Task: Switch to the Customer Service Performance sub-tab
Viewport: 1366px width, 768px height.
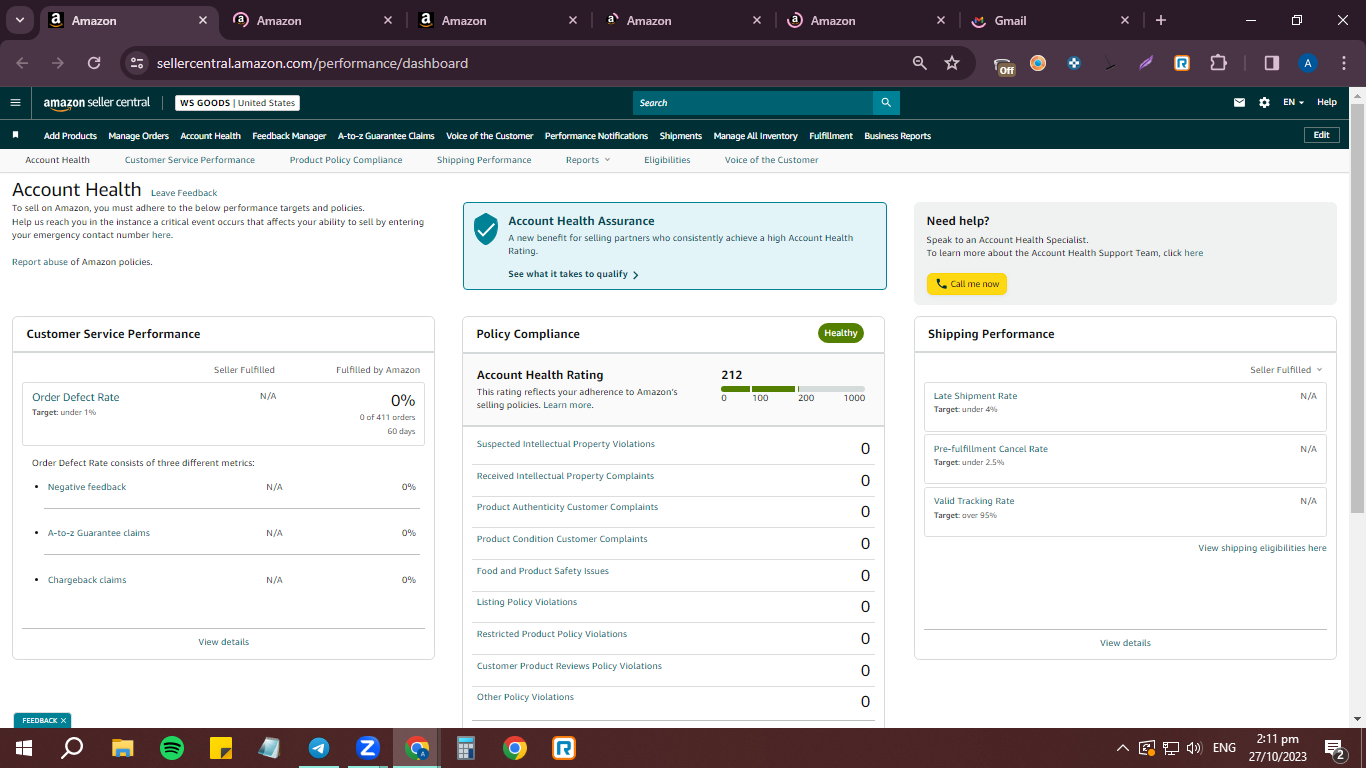Action: [x=190, y=160]
